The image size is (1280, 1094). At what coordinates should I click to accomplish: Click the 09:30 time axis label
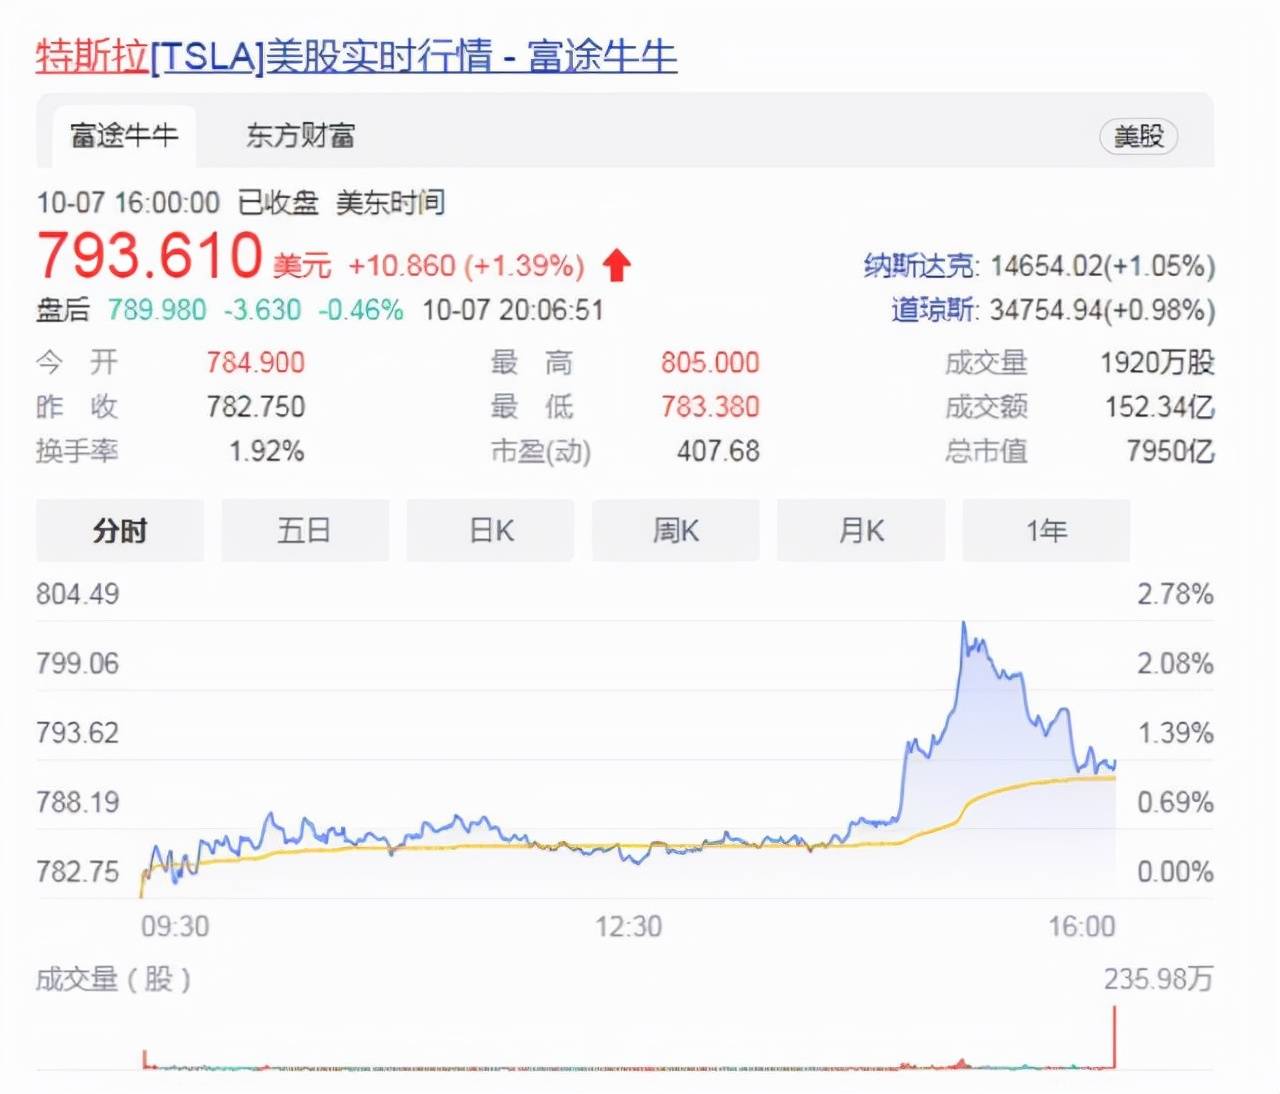(175, 926)
